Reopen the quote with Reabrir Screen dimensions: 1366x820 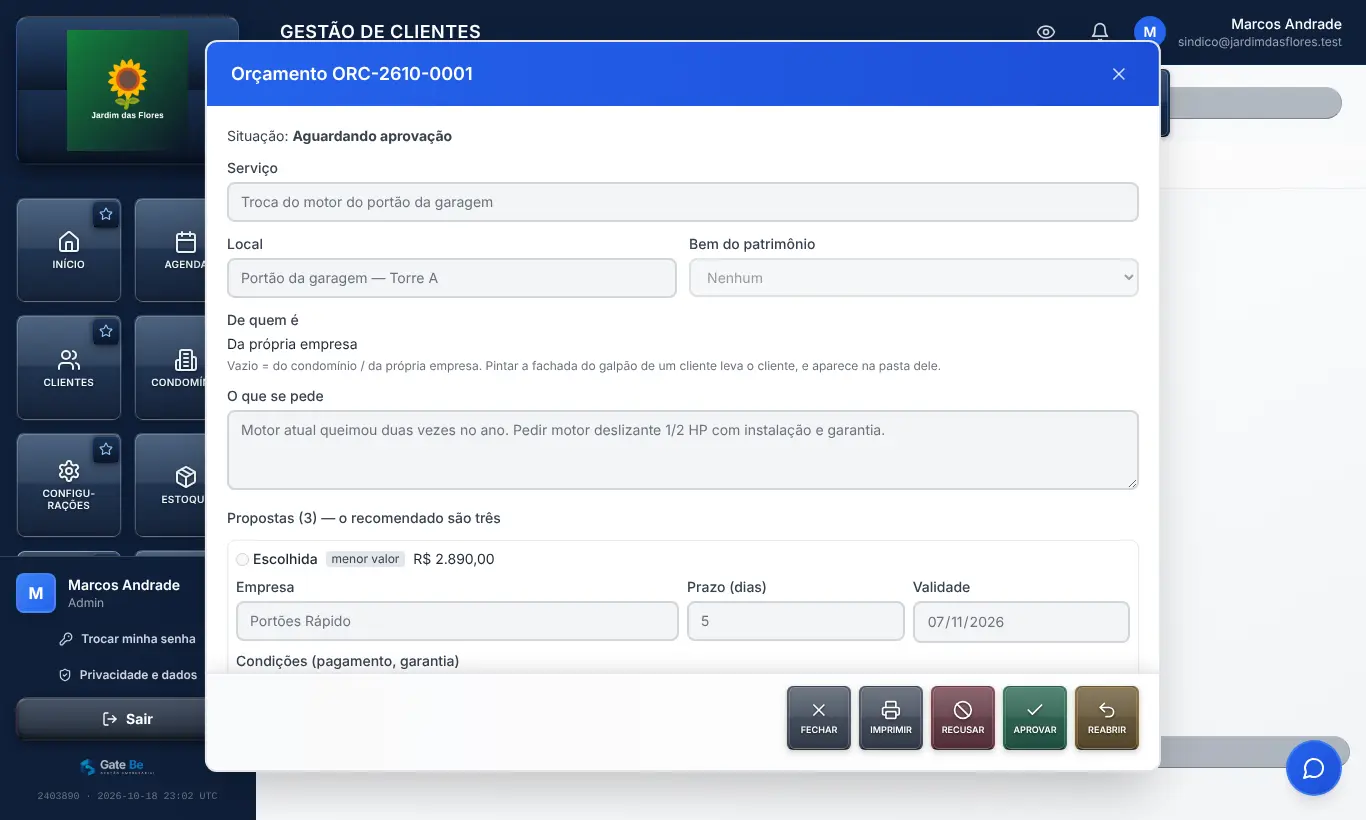[x=1107, y=718]
